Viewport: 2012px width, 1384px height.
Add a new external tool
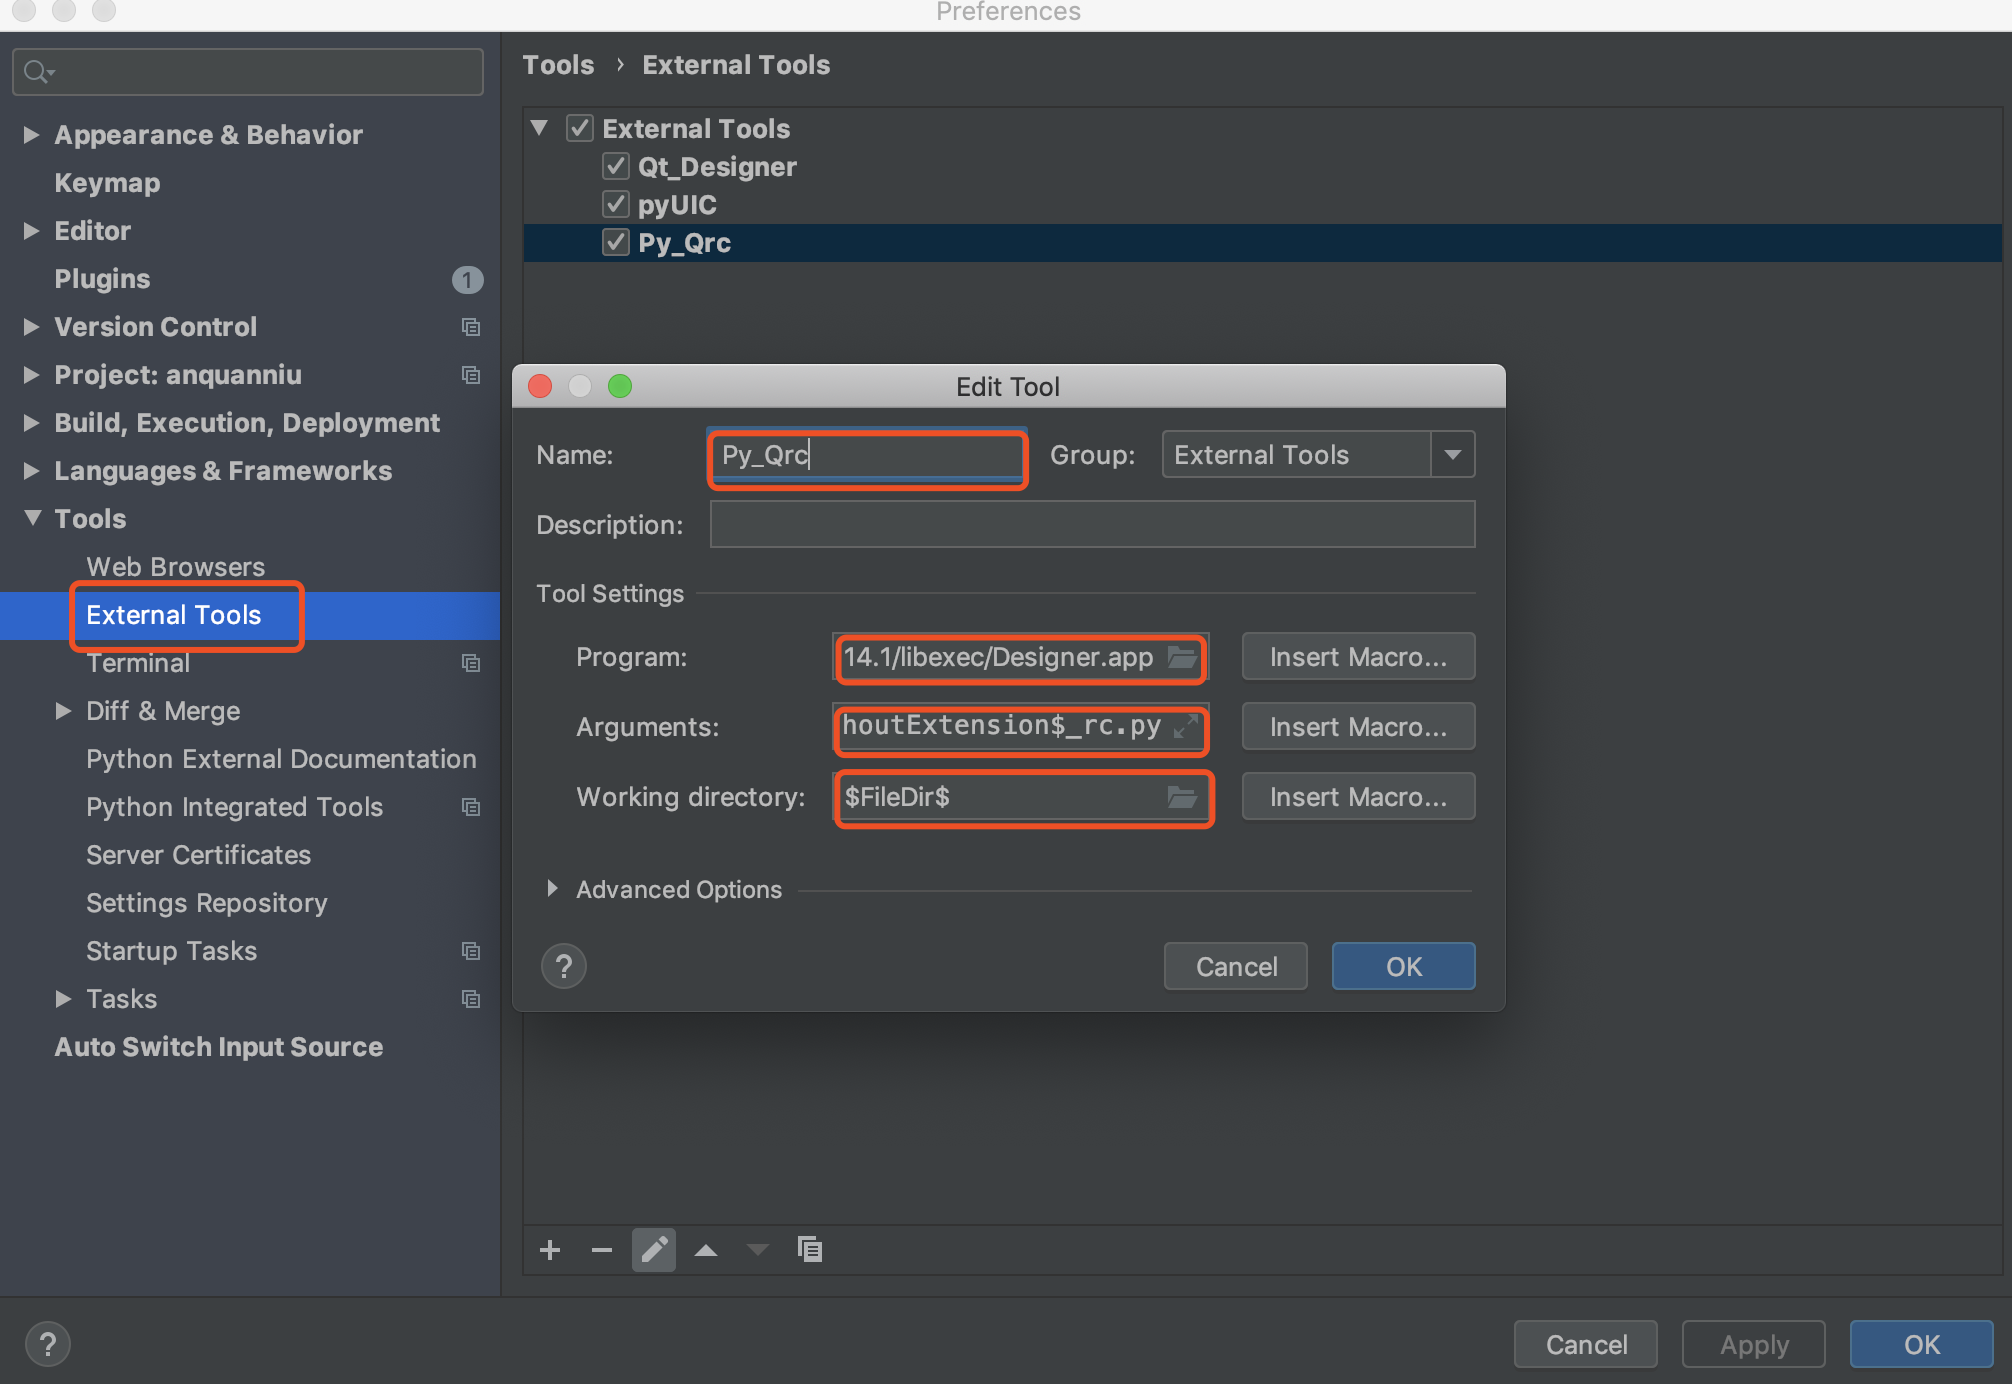[x=550, y=1249]
